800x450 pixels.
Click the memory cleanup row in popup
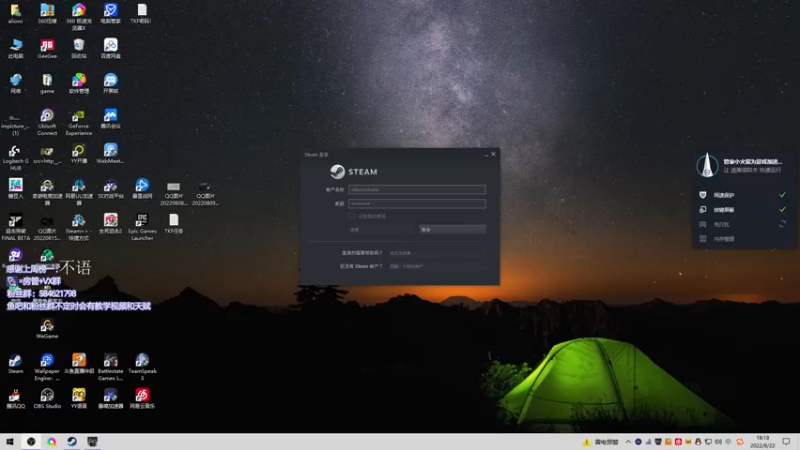pyautogui.click(x=742, y=239)
